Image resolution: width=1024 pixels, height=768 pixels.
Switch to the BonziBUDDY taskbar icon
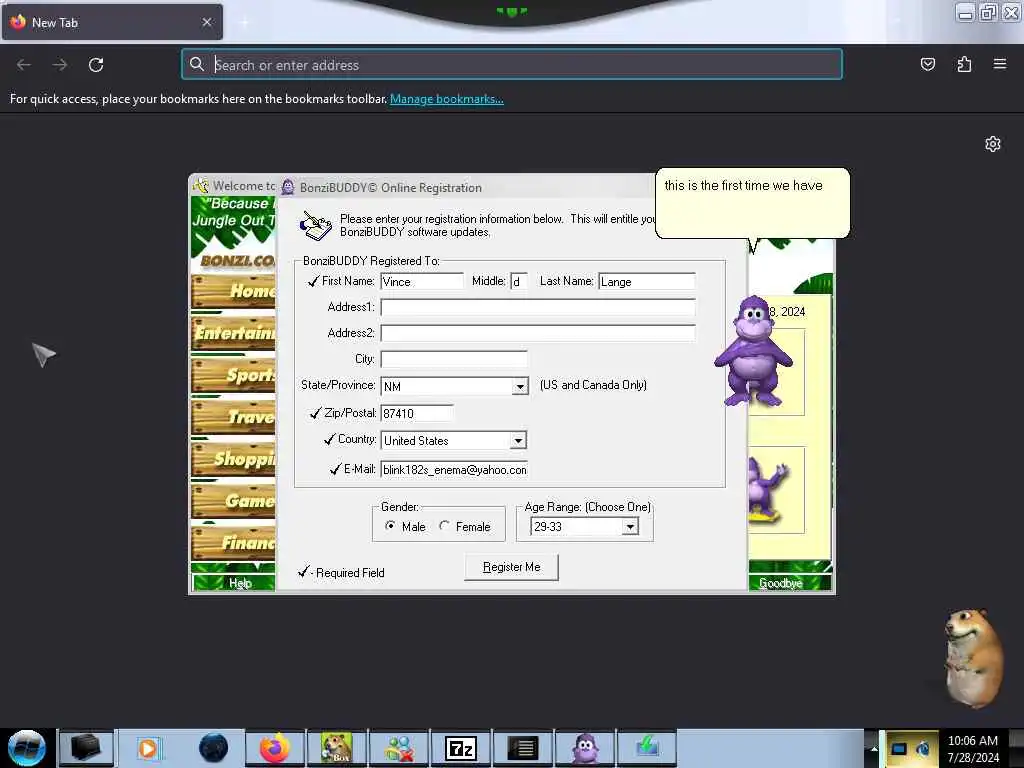584,748
